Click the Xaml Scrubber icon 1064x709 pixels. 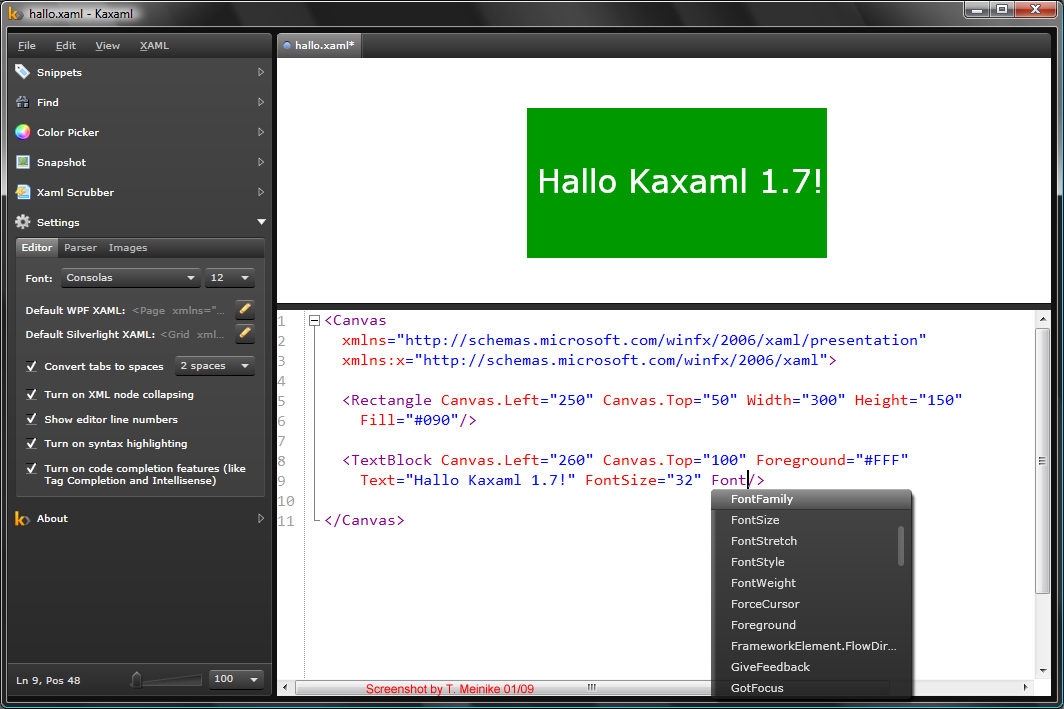point(22,192)
